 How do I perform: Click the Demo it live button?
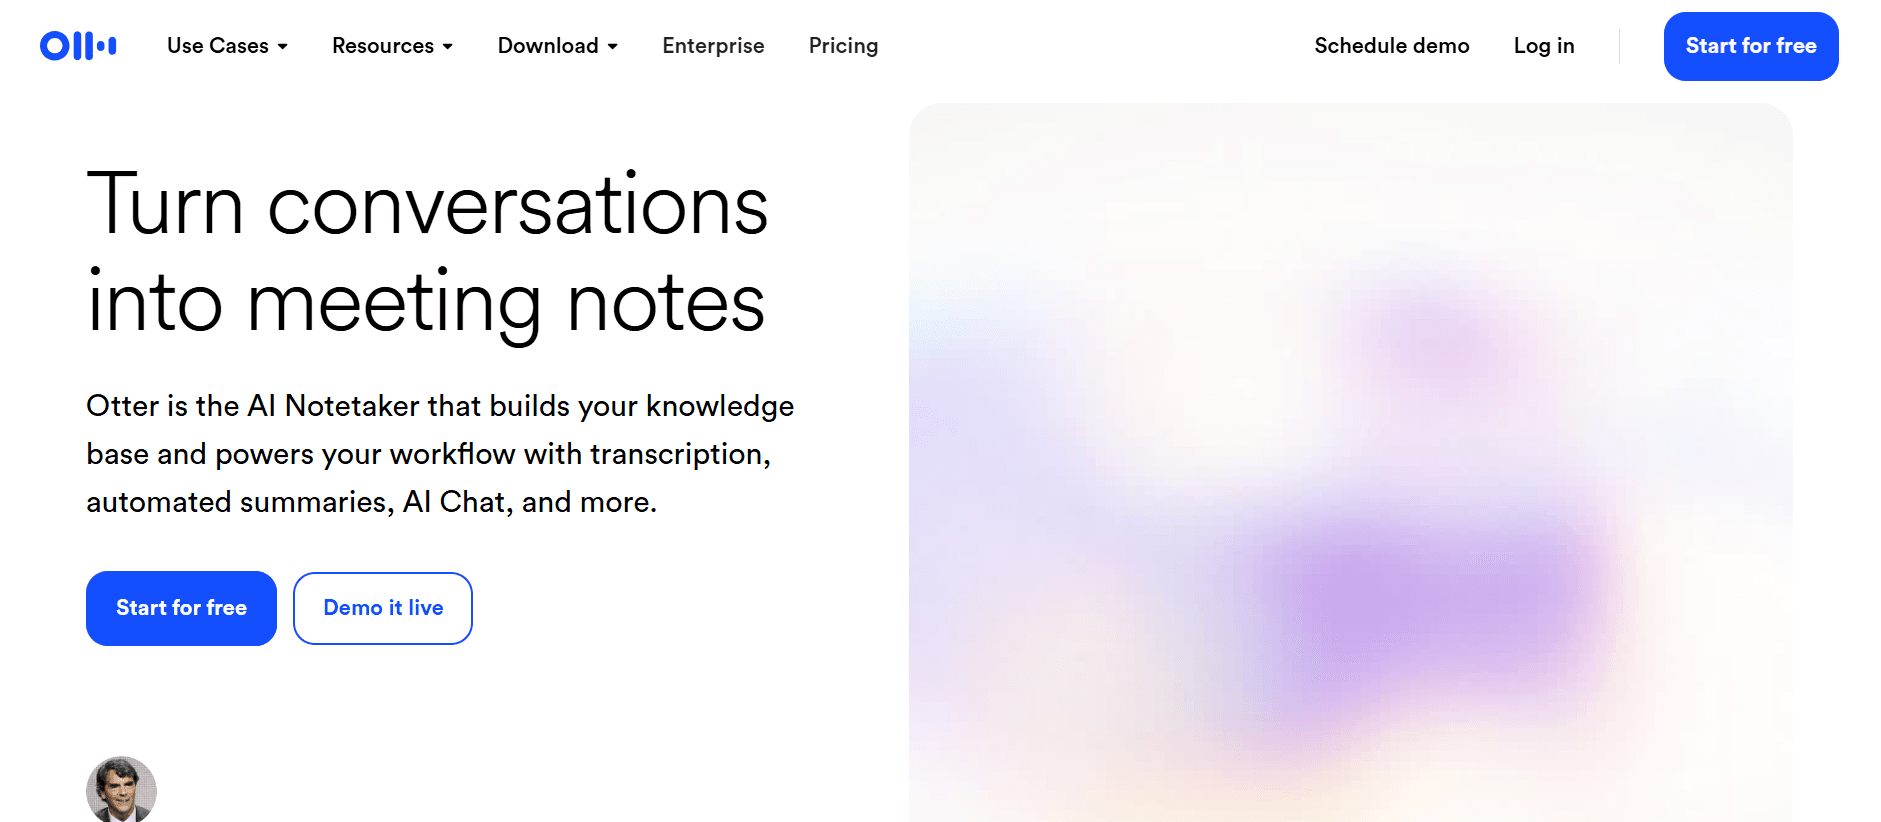(x=382, y=607)
